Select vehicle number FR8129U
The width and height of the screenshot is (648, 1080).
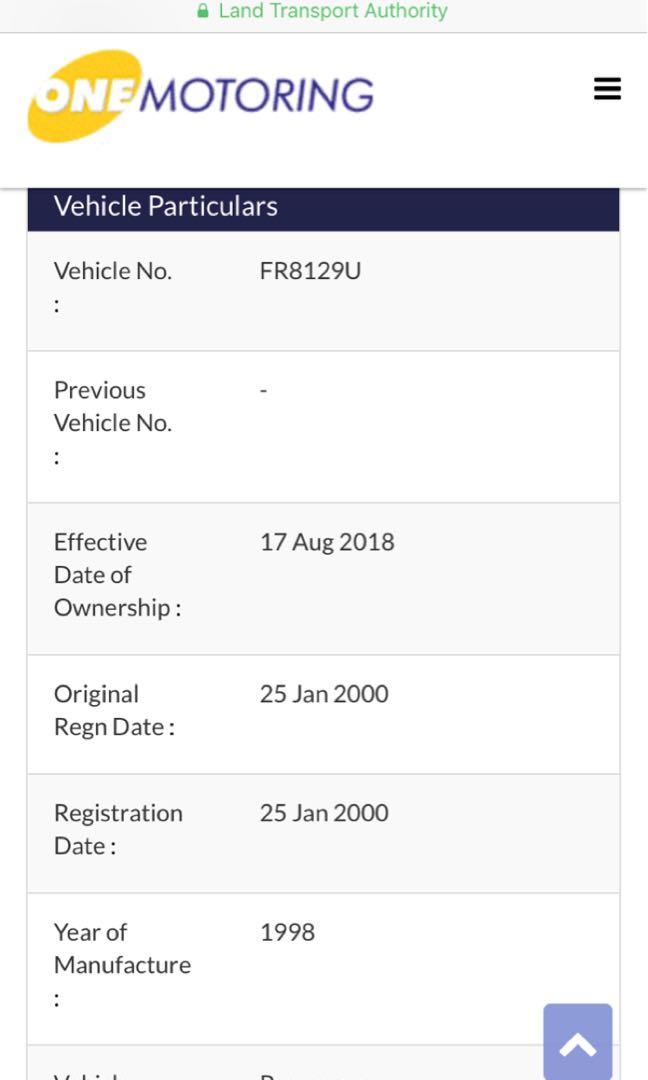310,271
